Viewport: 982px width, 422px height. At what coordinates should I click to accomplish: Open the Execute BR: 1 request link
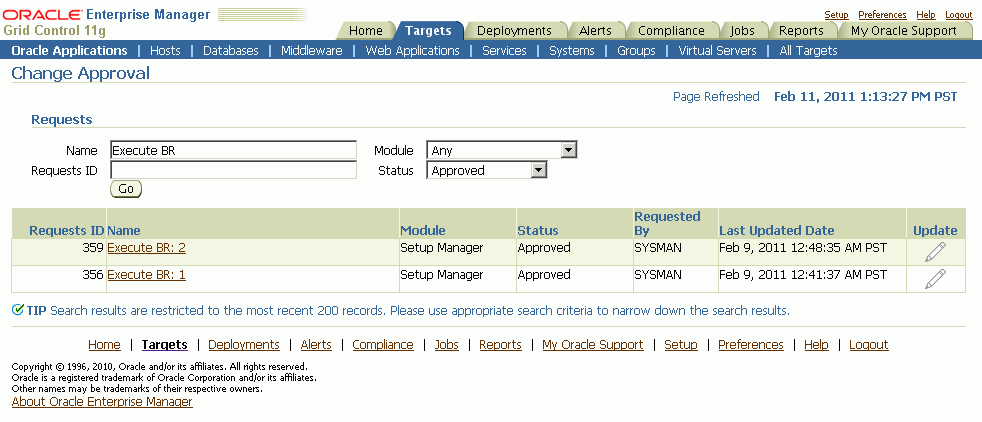(x=147, y=275)
